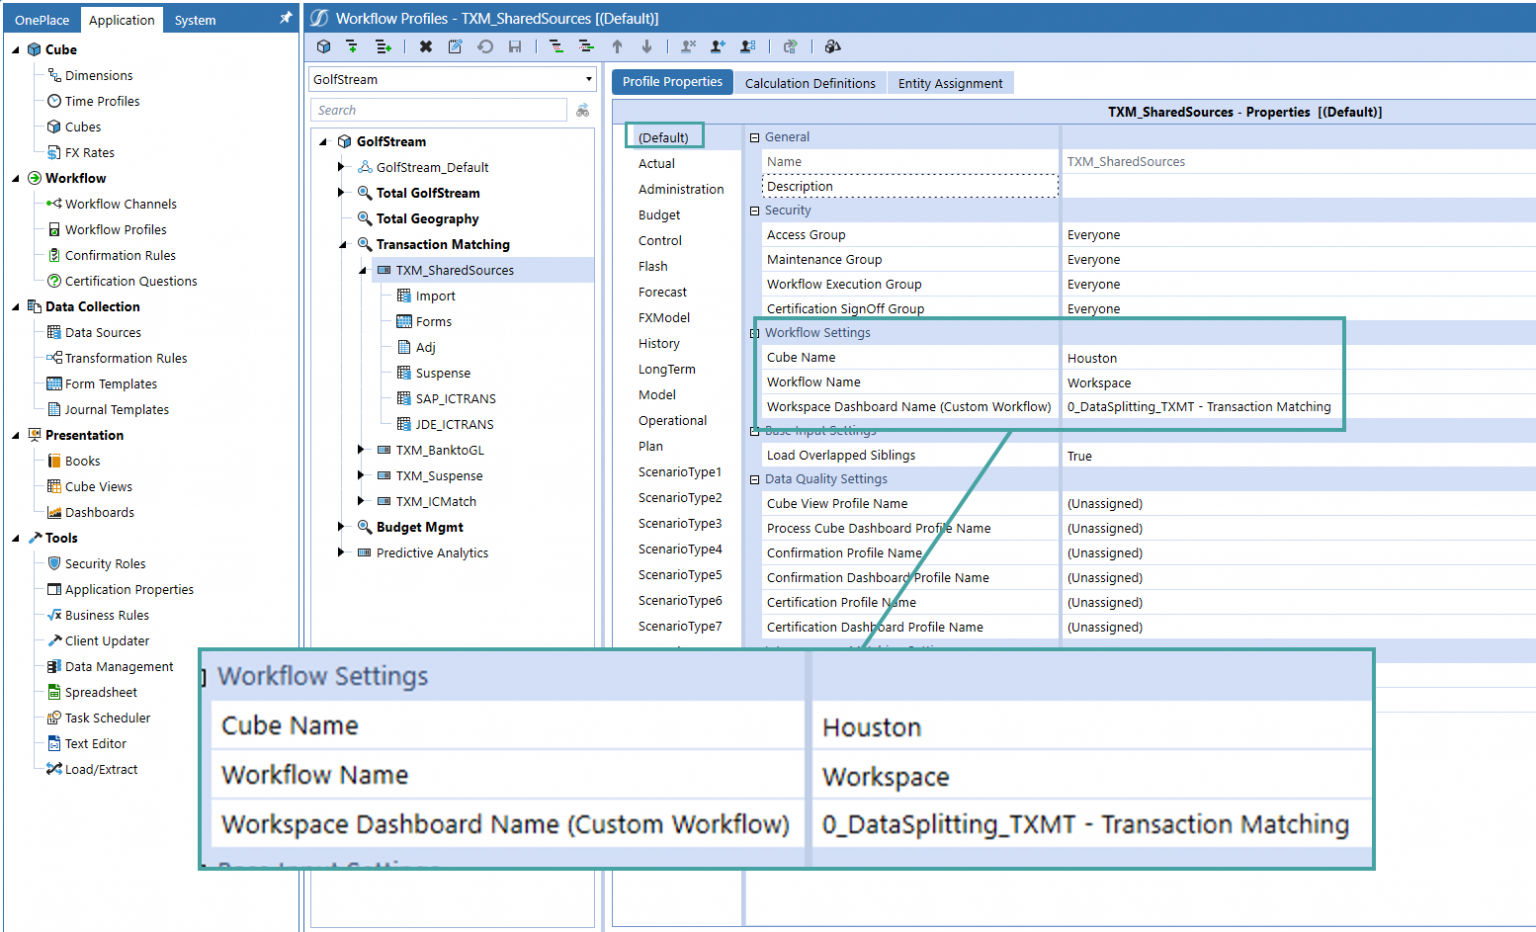1536x932 pixels.
Task: Pin the navigation pane with the pushpin icon
Action: (286, 18)
